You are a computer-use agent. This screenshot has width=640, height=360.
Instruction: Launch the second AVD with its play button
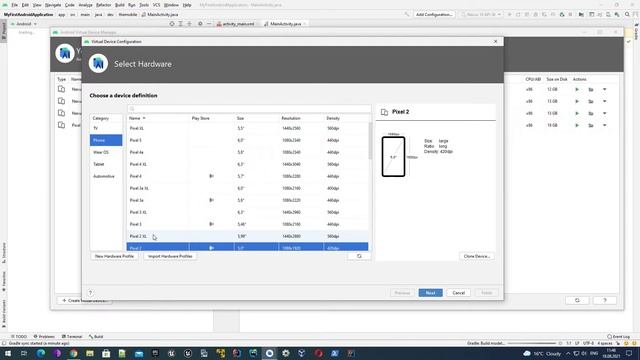pos(577,101)
